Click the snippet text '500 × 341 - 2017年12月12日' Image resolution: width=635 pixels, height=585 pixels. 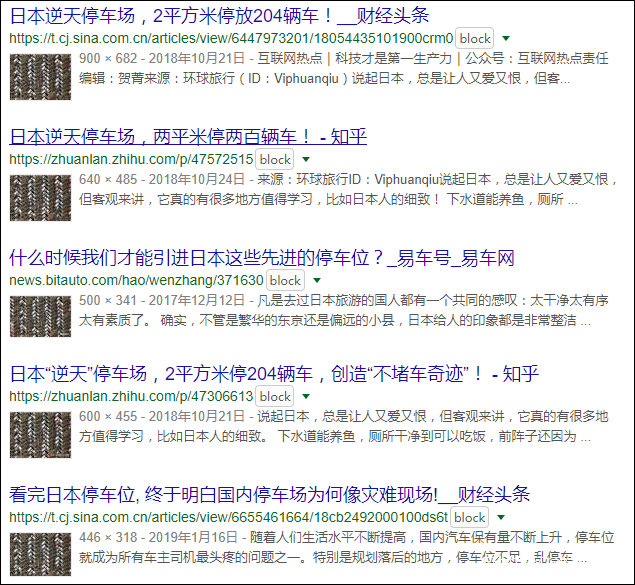tap(162, 300)
